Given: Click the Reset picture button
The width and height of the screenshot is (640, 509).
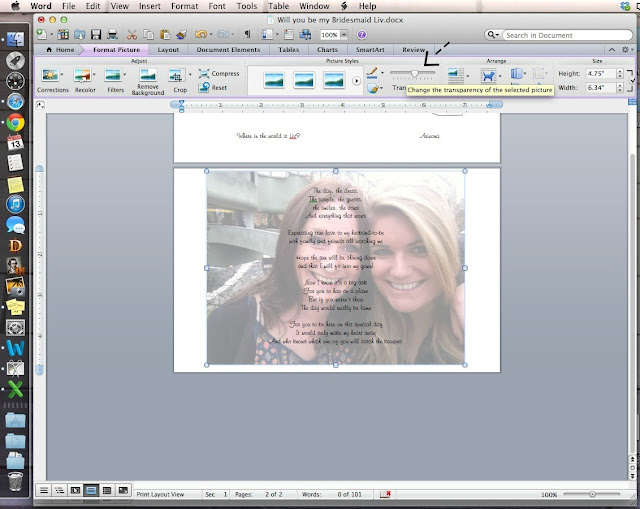Looking at the screenshot, I should pos(213,87).
